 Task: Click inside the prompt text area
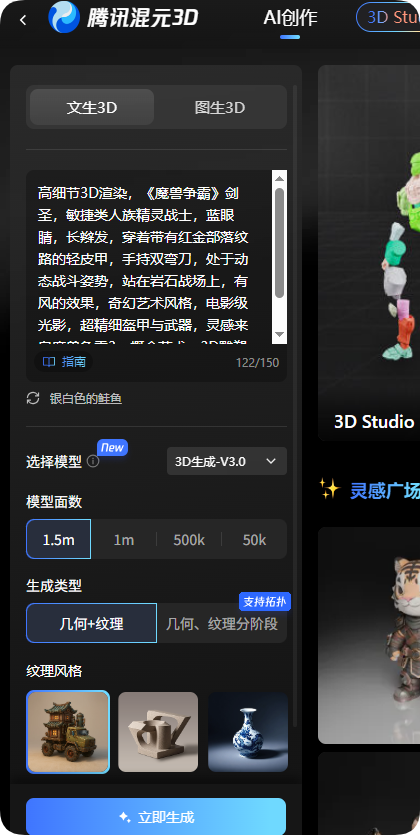tap(149, 257)
